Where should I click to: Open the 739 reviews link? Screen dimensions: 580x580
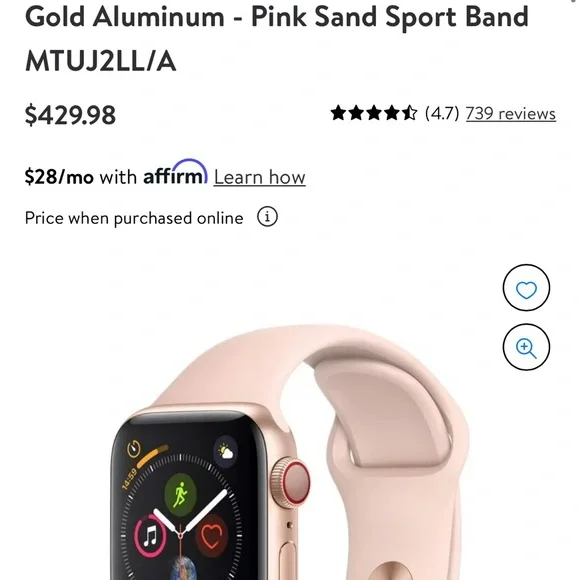tap(510, 114)
